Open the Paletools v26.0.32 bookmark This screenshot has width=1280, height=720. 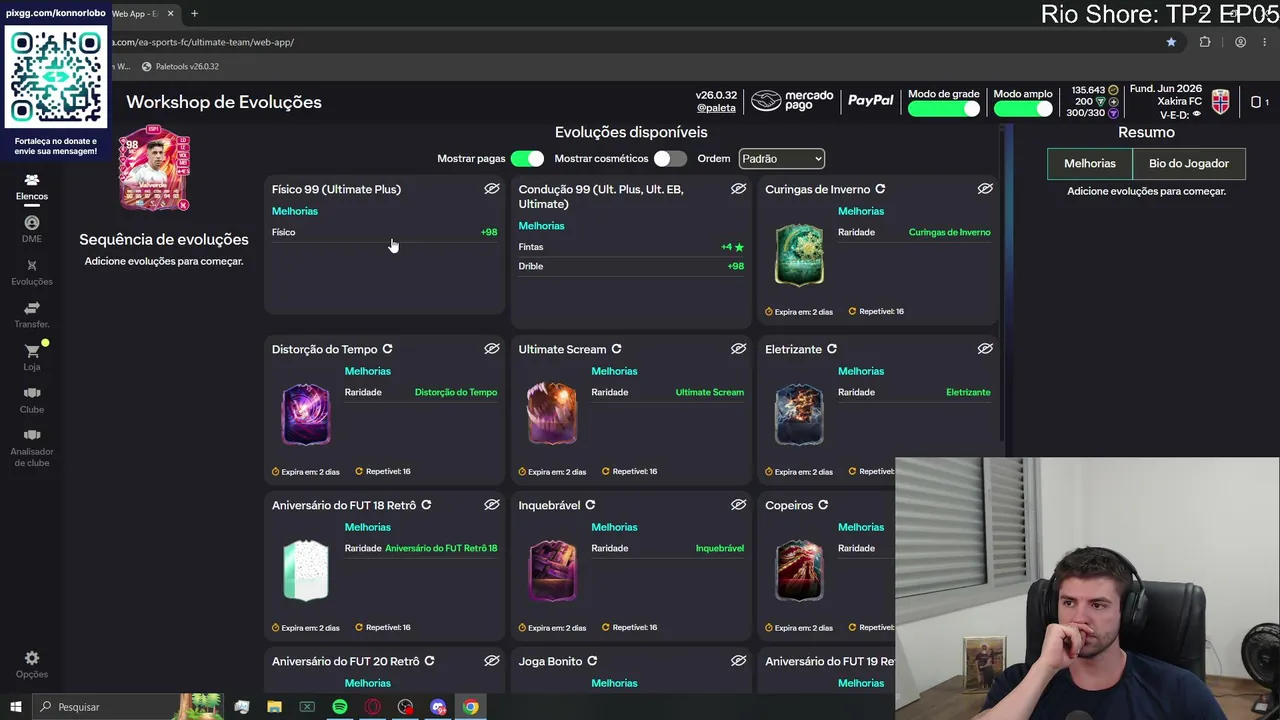[180, 66]
